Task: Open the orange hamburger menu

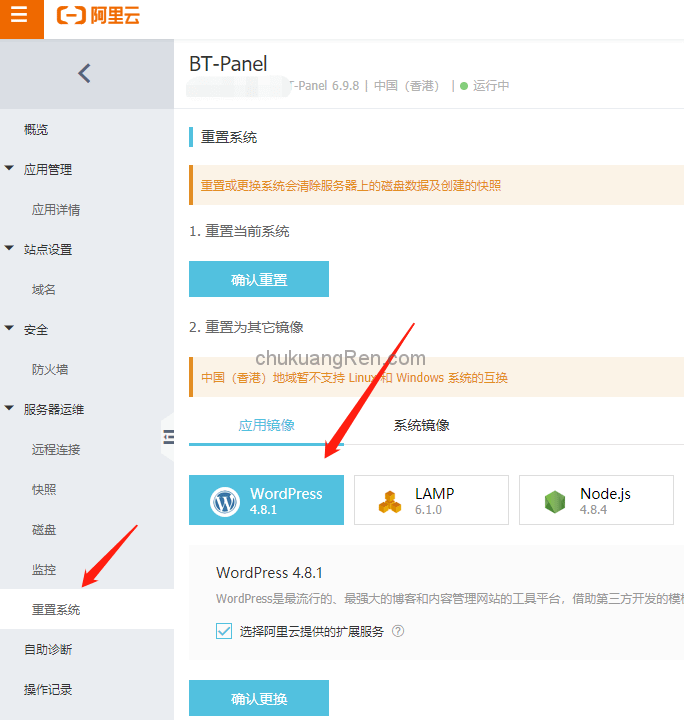Action: point(20,17)
